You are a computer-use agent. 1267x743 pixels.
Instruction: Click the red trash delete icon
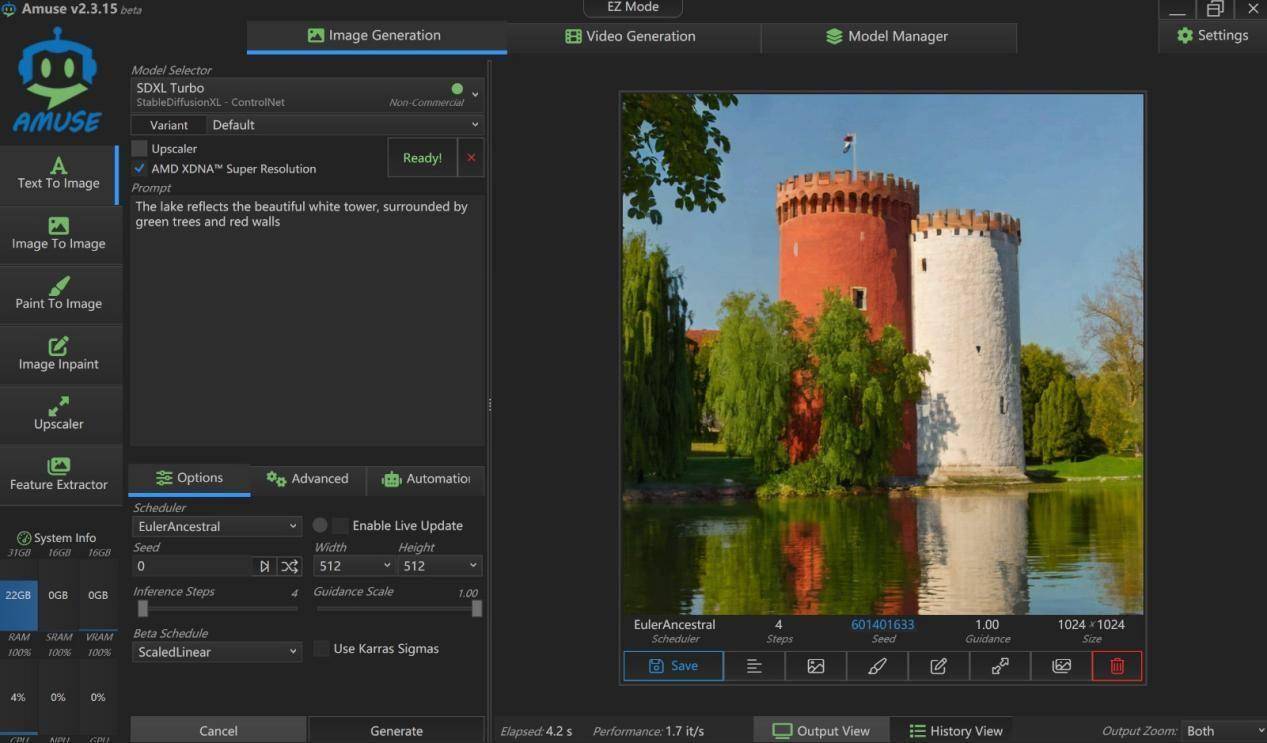pos(1117,666)
